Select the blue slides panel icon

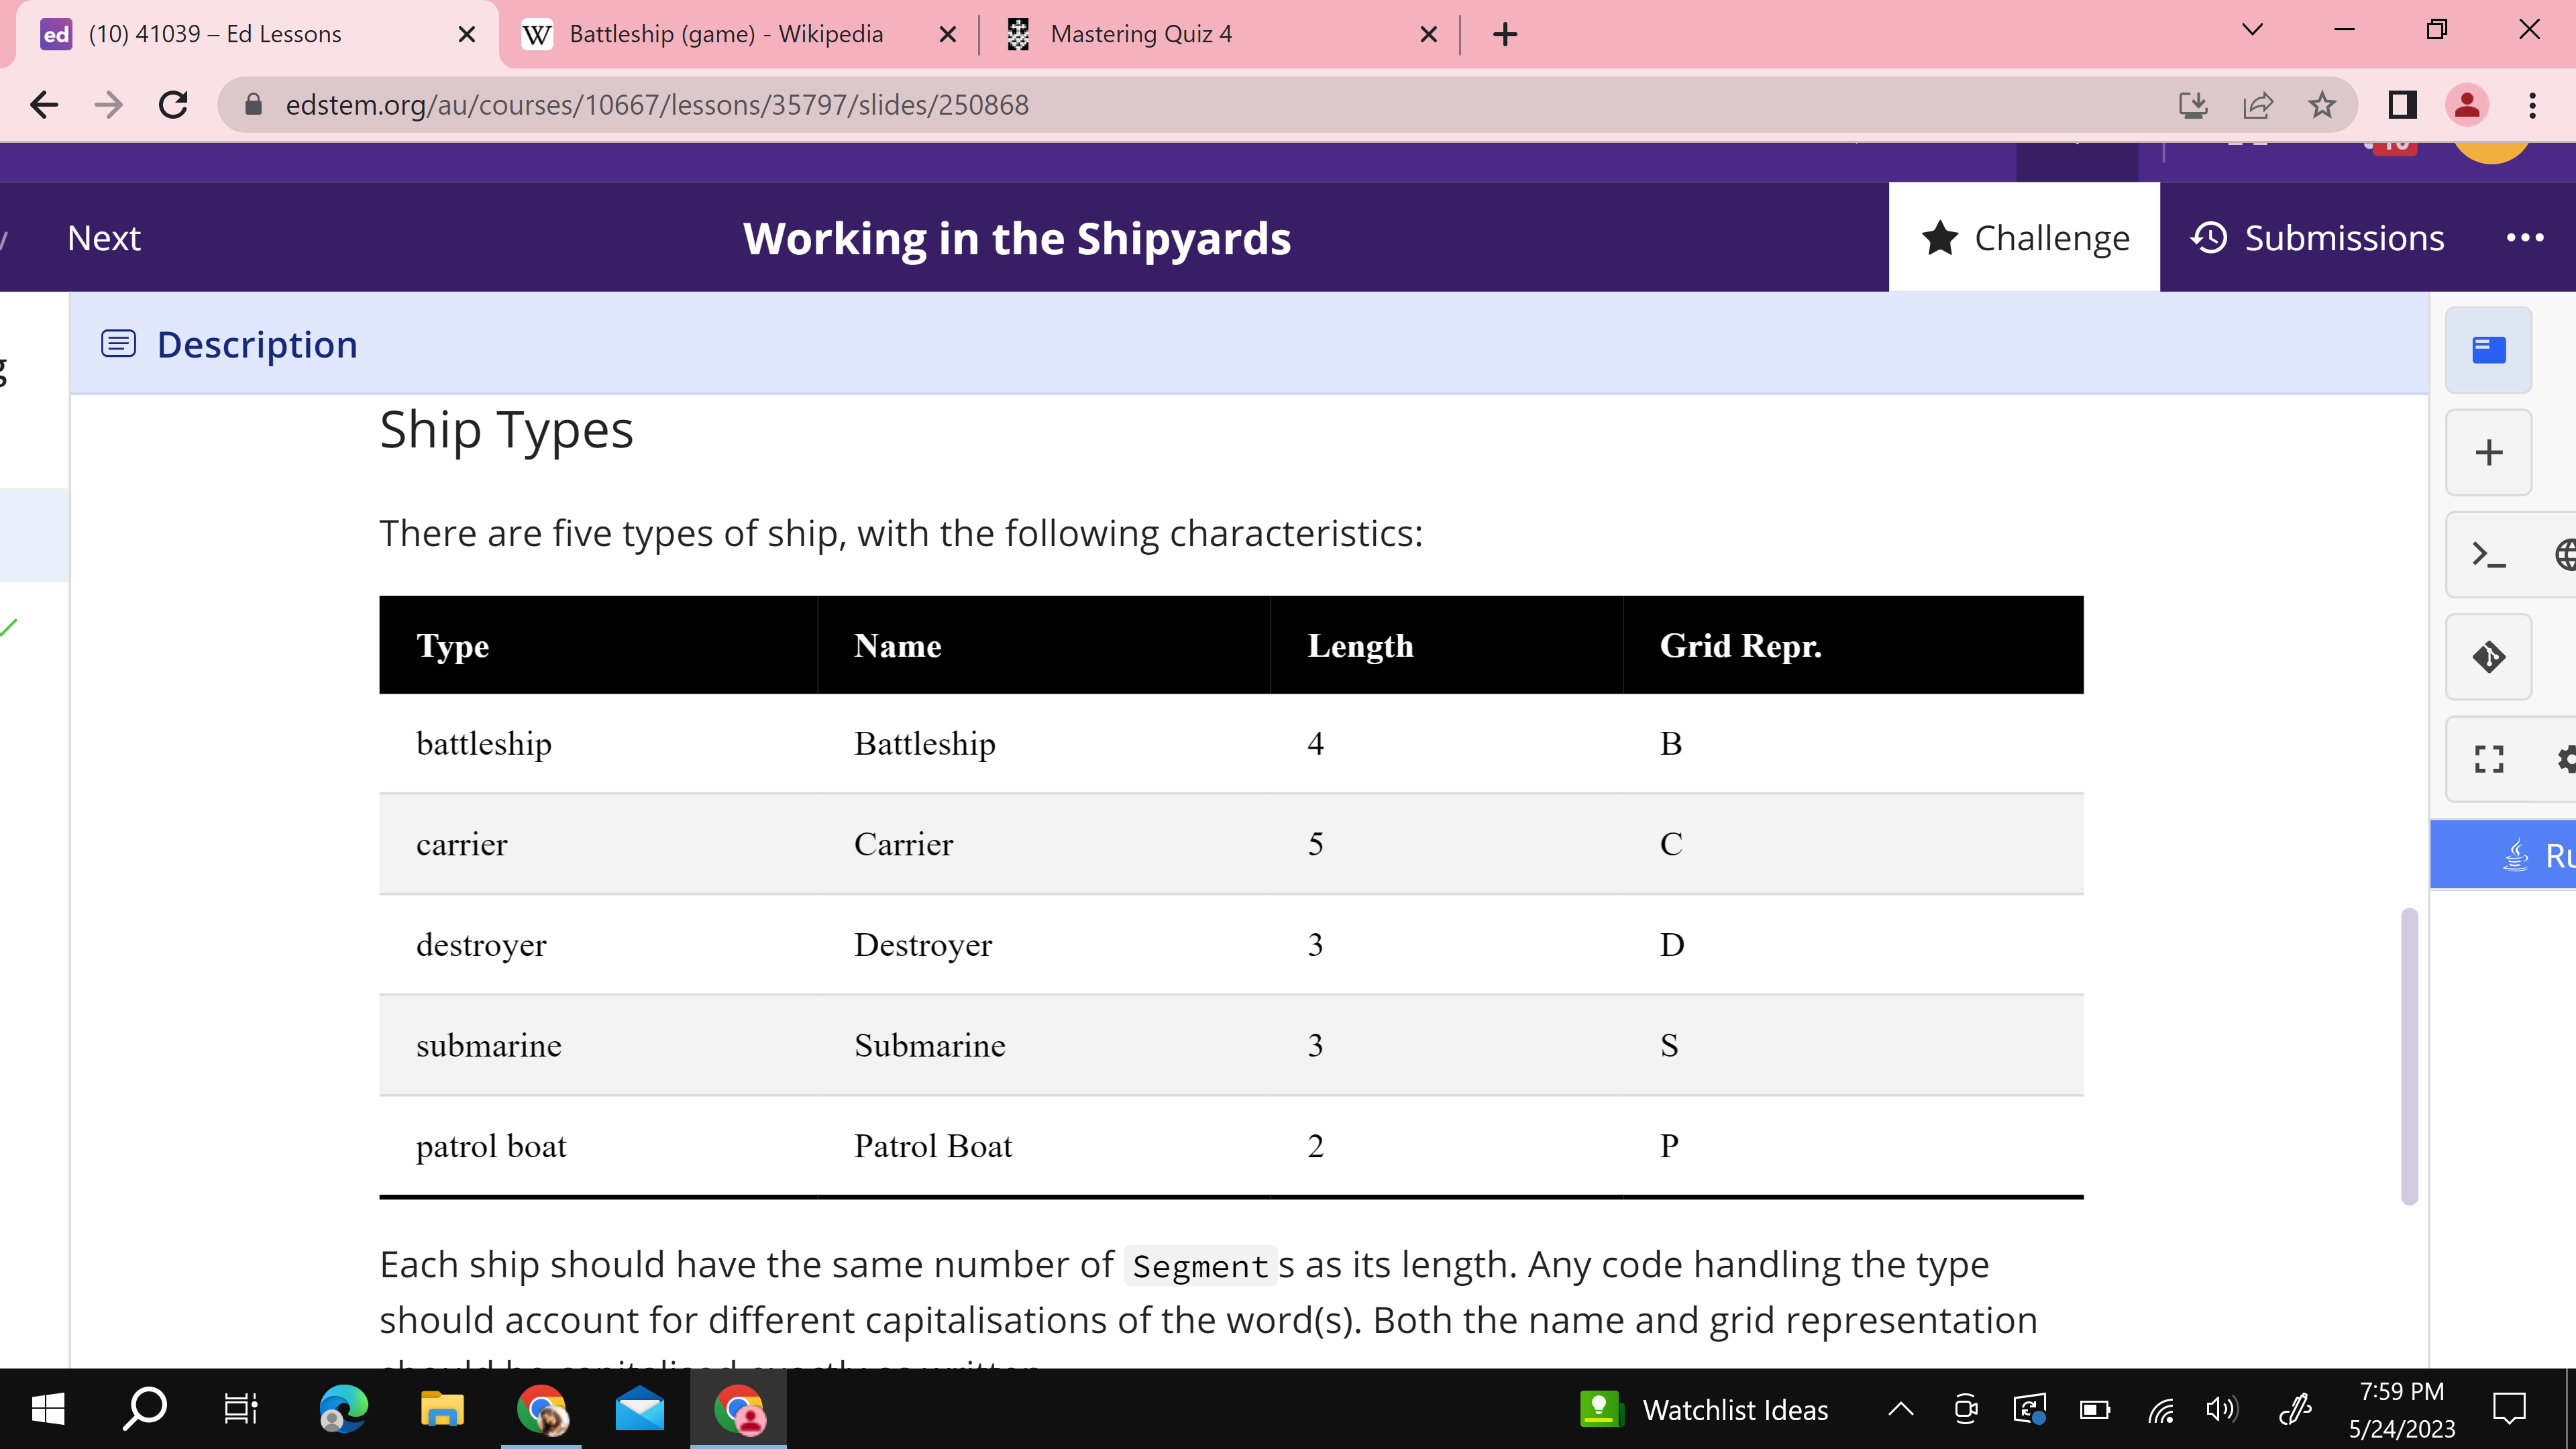2488,350
